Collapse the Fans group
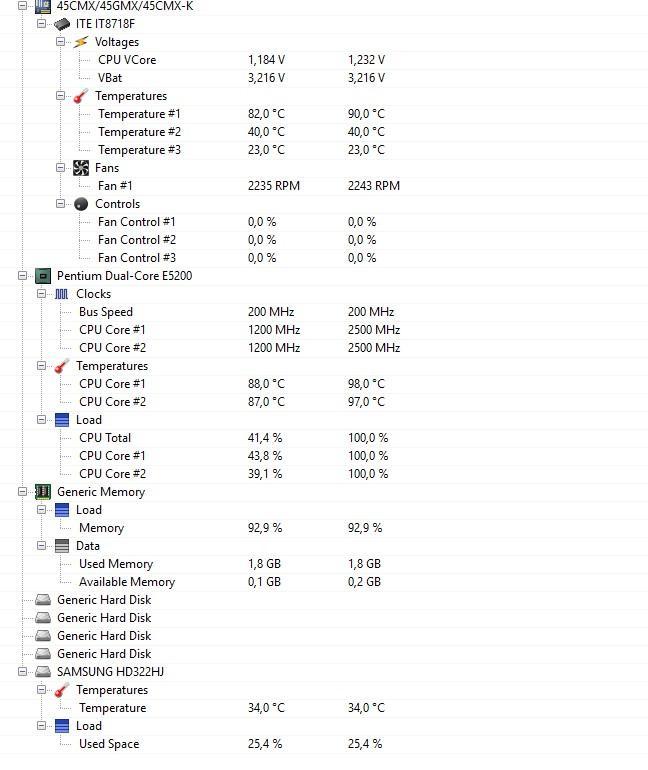The width and height of the screenshot is (648, 770). coord(60,168)
